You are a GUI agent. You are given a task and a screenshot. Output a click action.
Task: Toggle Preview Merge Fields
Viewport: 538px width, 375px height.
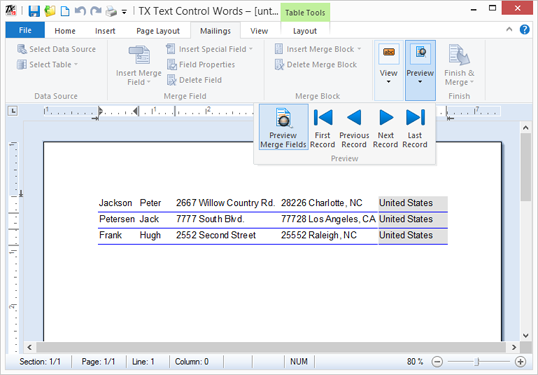[x=283, y=127]
